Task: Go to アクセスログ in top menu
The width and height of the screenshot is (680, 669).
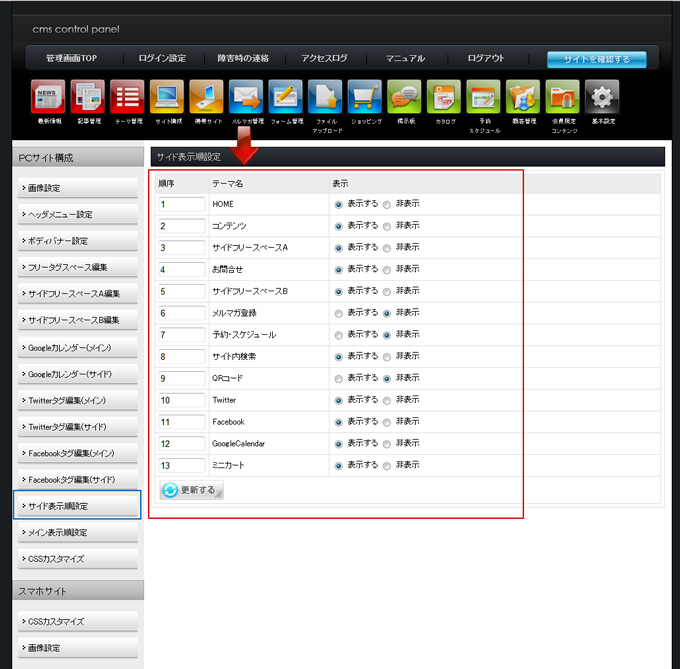Action: [x=324, y=59]
